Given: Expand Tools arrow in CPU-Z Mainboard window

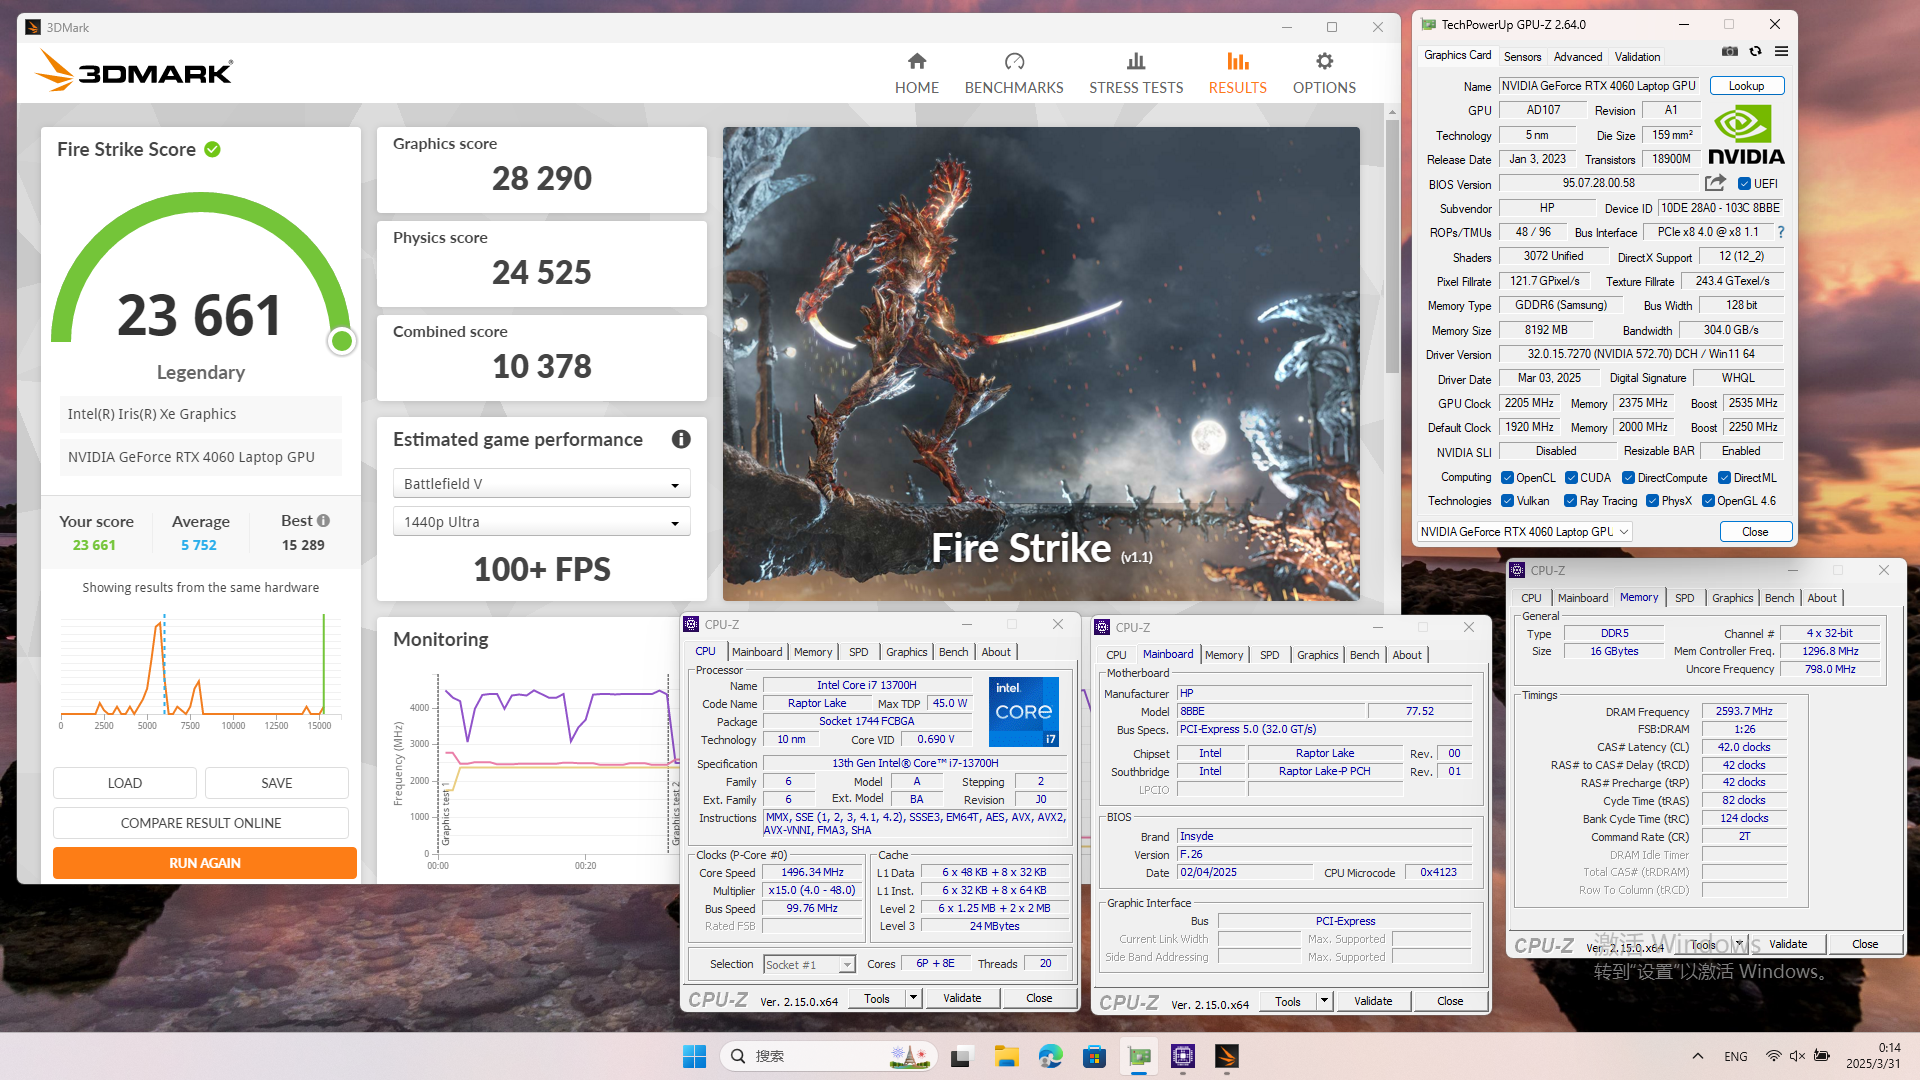Looking at the screenshot, I should (1324, 1001).
